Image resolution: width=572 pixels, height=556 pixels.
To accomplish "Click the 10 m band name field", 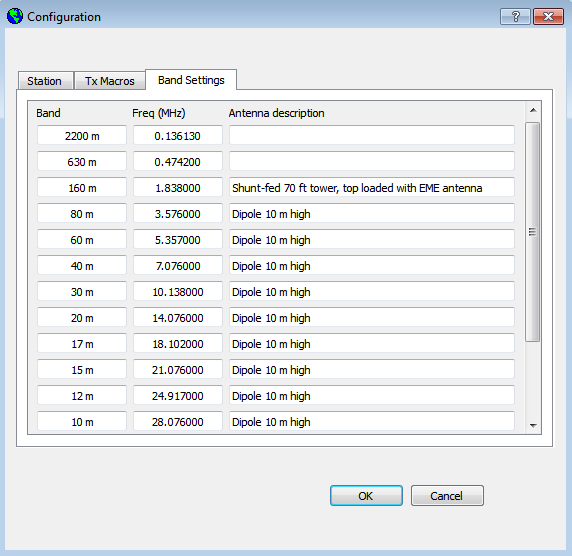I will (82, 421).
